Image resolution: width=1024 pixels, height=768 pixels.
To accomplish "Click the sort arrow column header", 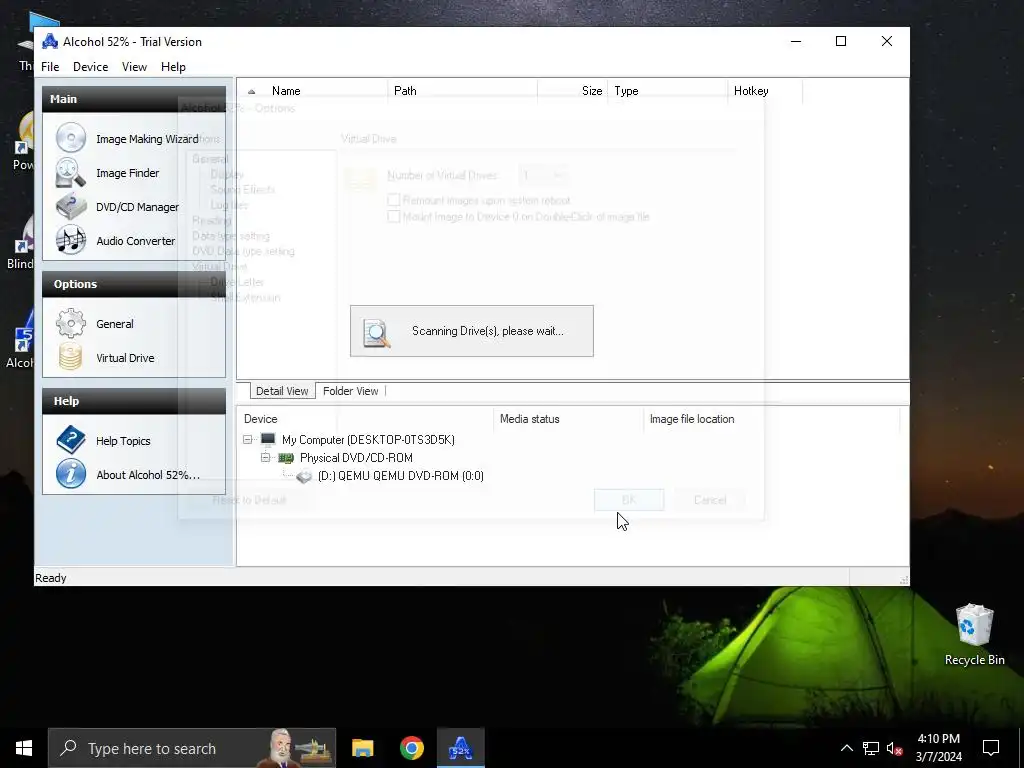I will [x=251, y=91].
